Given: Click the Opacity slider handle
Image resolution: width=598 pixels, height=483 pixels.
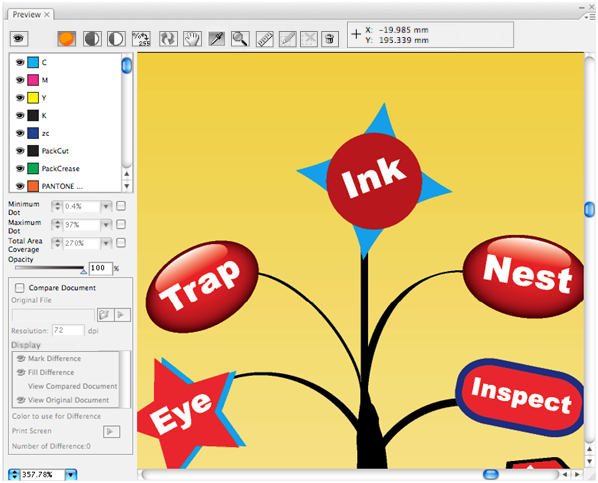Looking at the screenshot, I should click(83, 271).
